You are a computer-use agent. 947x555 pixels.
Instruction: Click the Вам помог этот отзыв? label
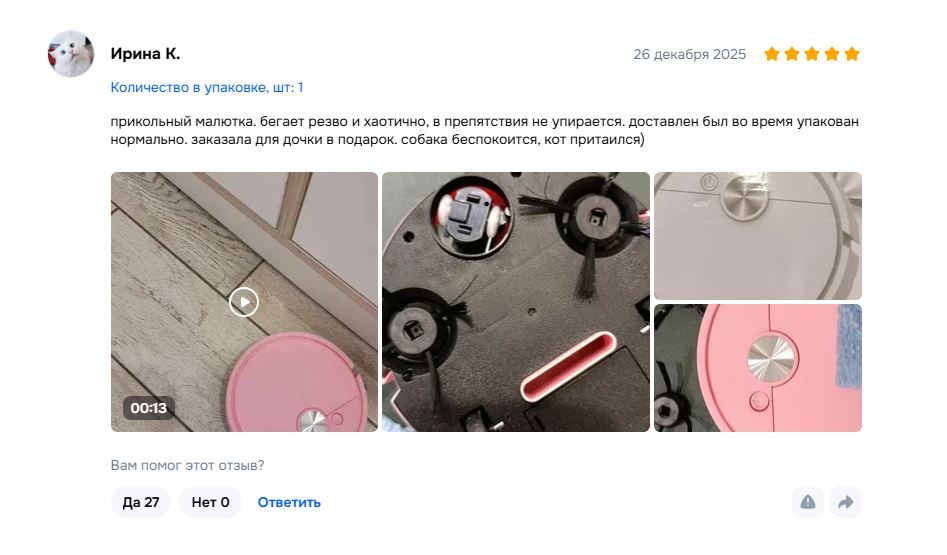[187, 465]
